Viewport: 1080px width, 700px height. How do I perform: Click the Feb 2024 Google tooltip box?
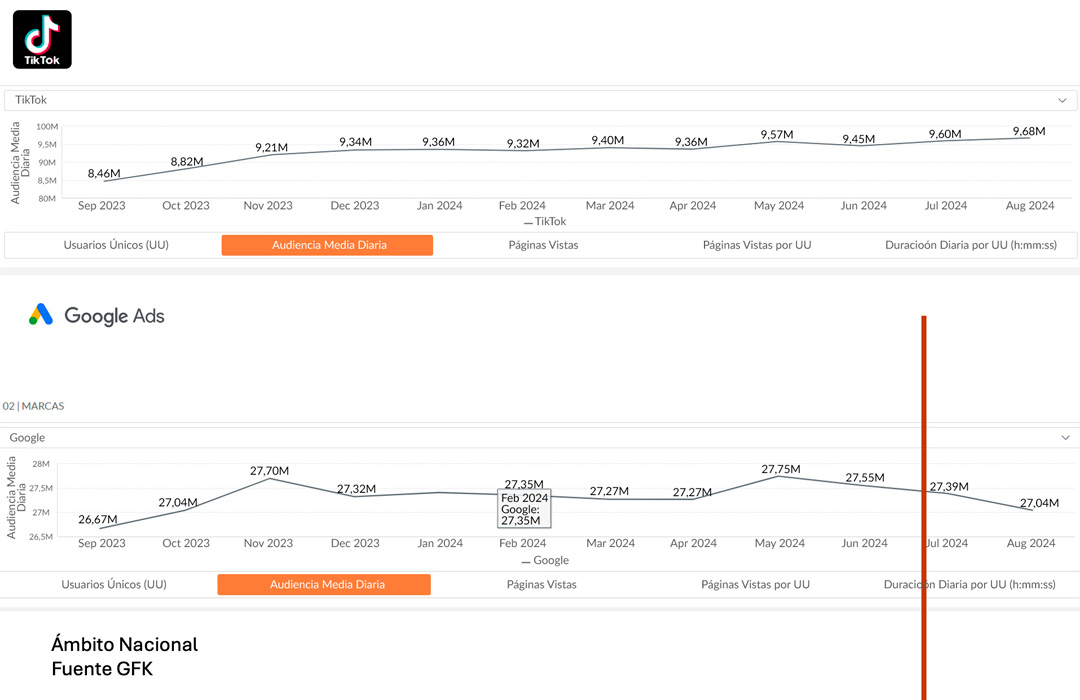coord(524,508)
